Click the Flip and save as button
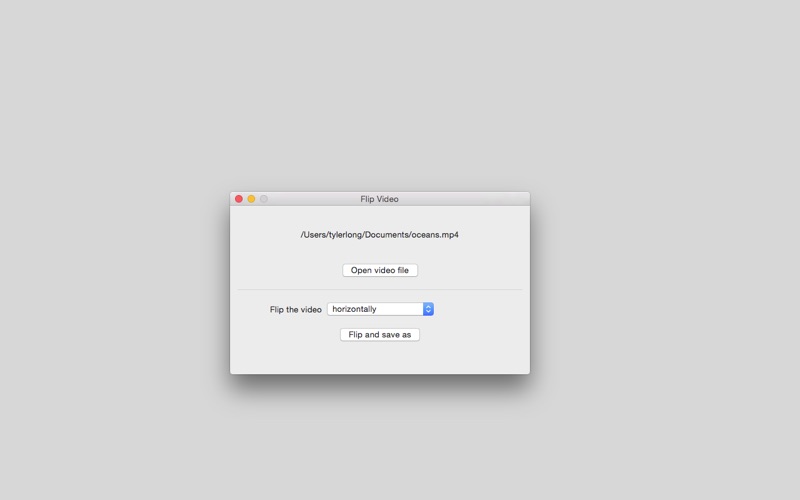The image size is (800, 500). pyautogui.click(x=380, y=335)
